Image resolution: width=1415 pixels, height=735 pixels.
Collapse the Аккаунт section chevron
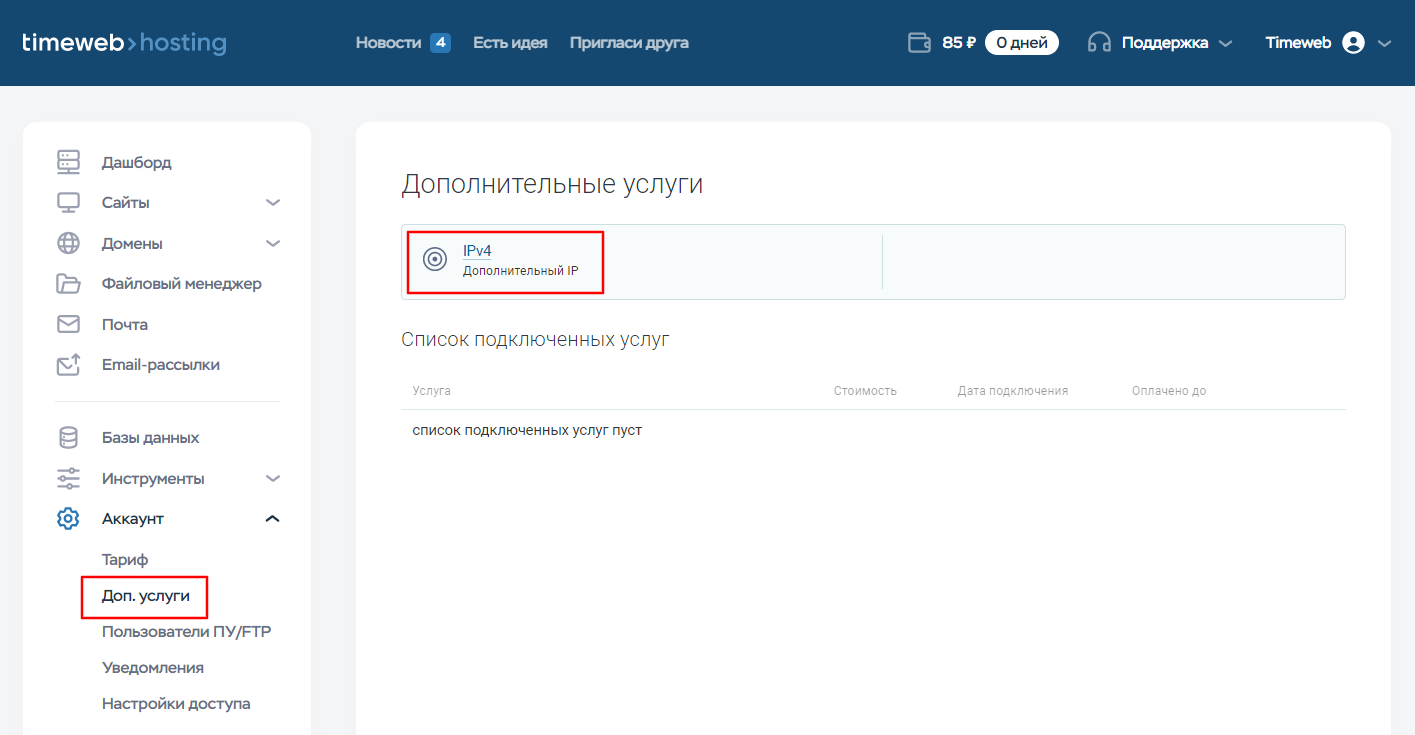[x=272, y=519]
